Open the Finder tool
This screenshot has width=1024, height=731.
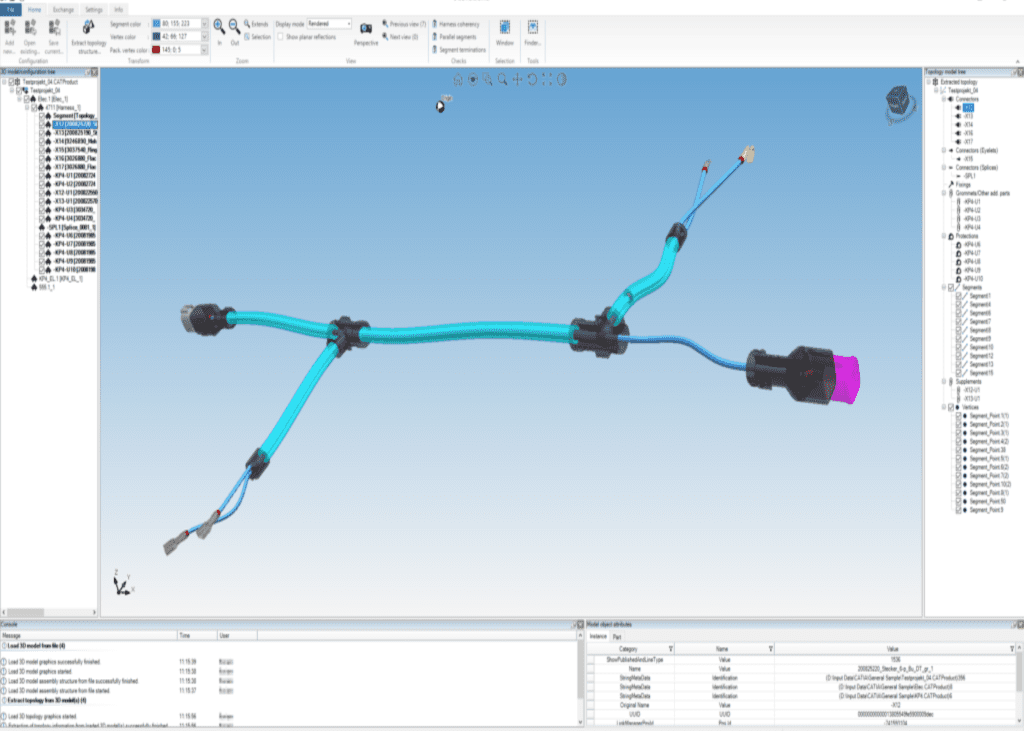coord(532,28)
